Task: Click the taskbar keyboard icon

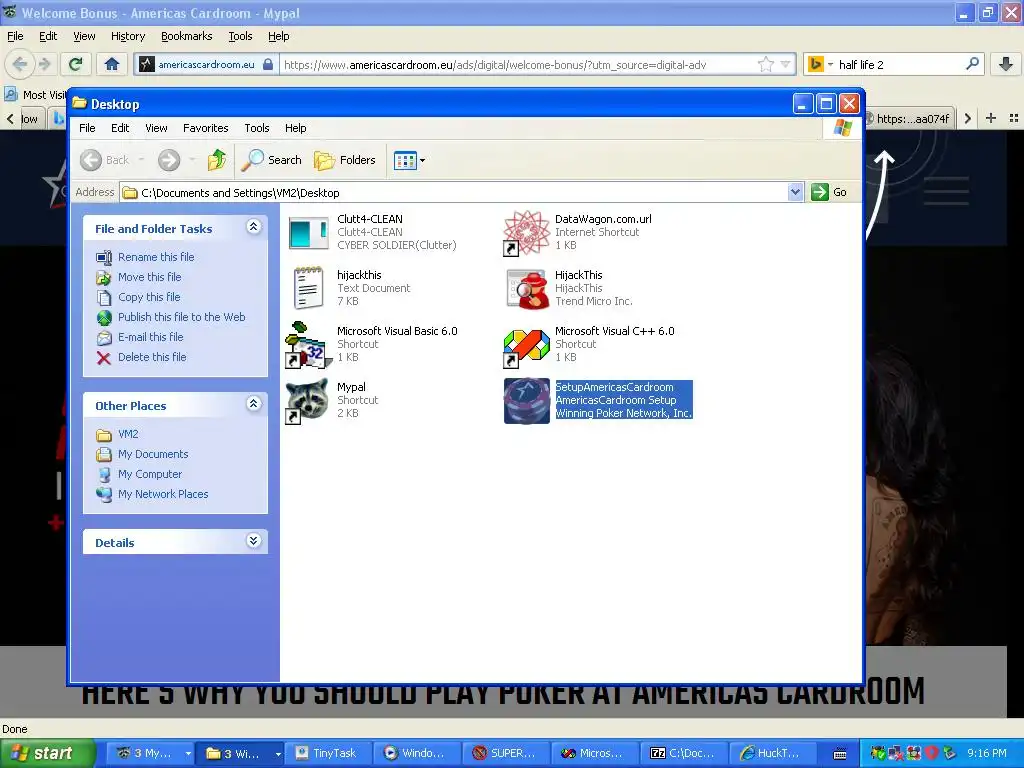Action: pos(840,754)
